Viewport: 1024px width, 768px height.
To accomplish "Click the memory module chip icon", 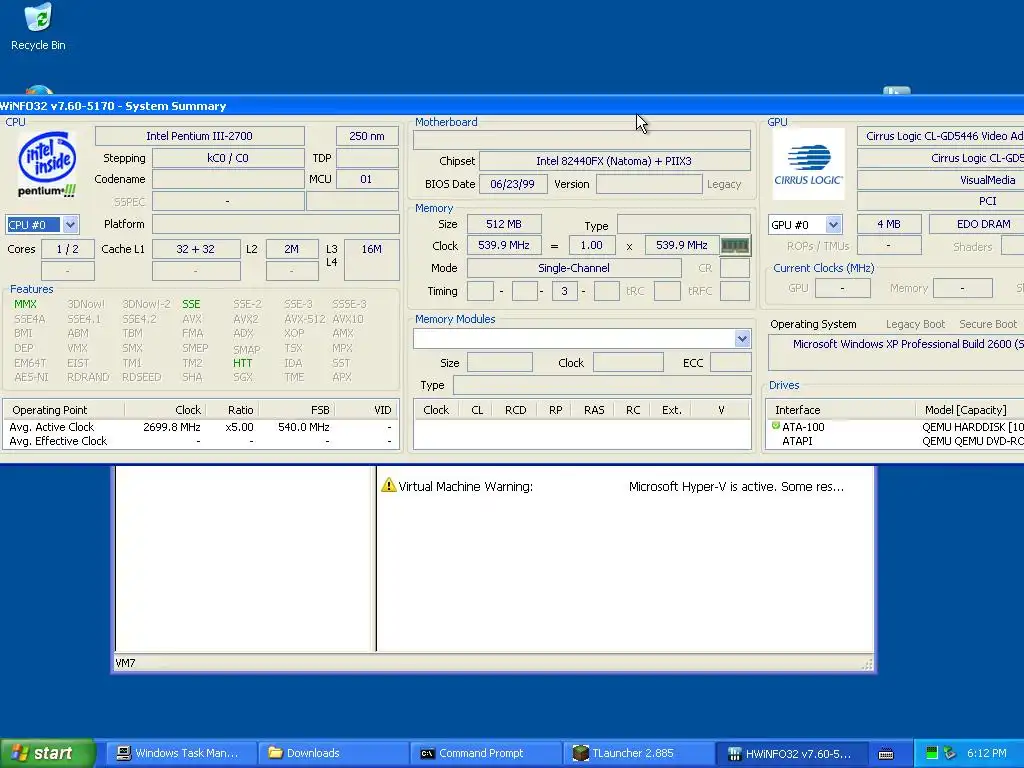I will pos(735,246).
